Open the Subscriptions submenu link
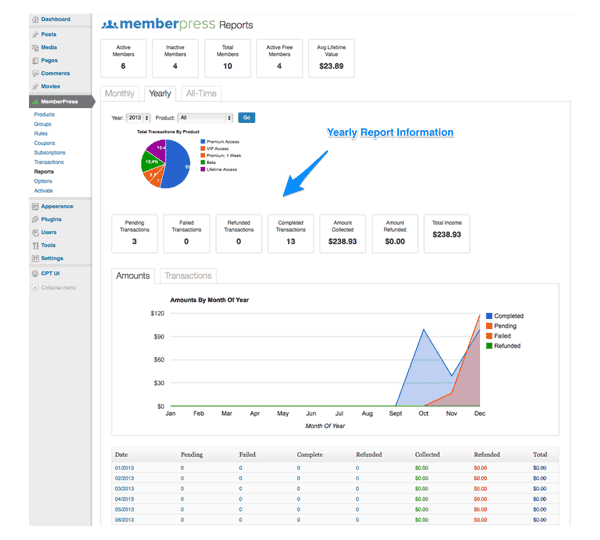The height and width of the screenshot is (540, 600). tap(51, 152)
